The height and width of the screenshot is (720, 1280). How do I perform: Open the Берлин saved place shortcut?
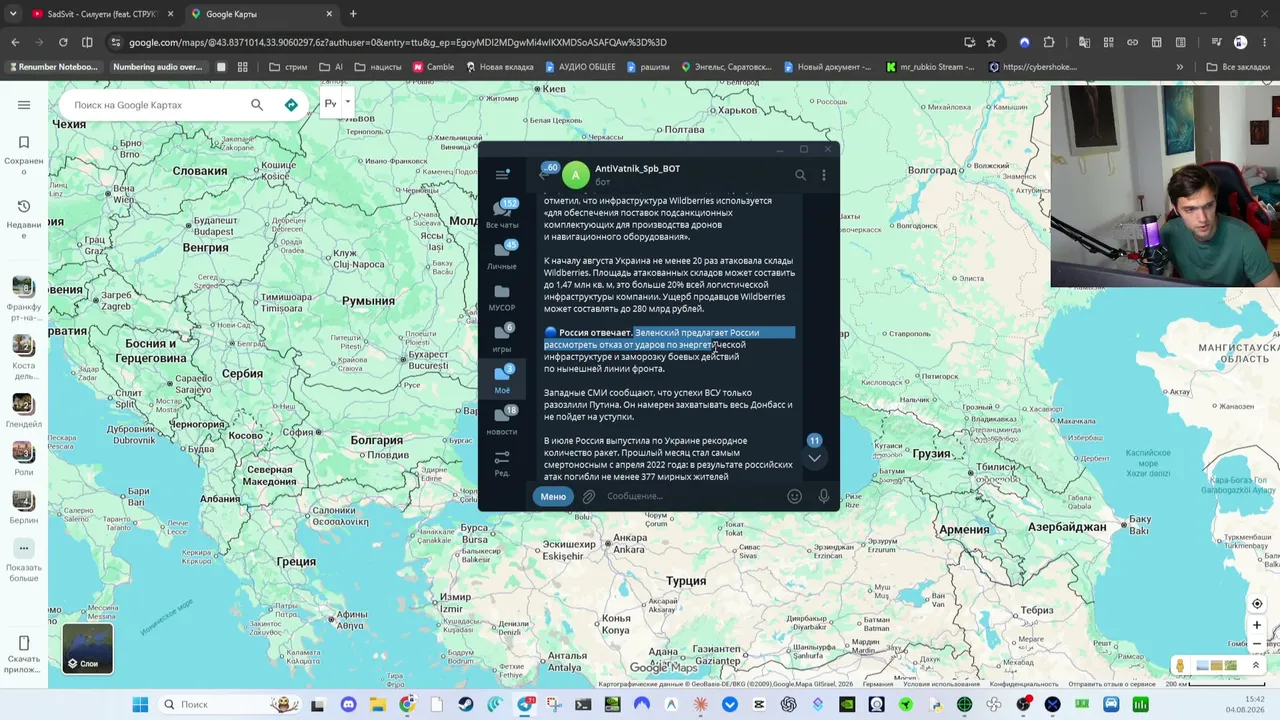24,507
